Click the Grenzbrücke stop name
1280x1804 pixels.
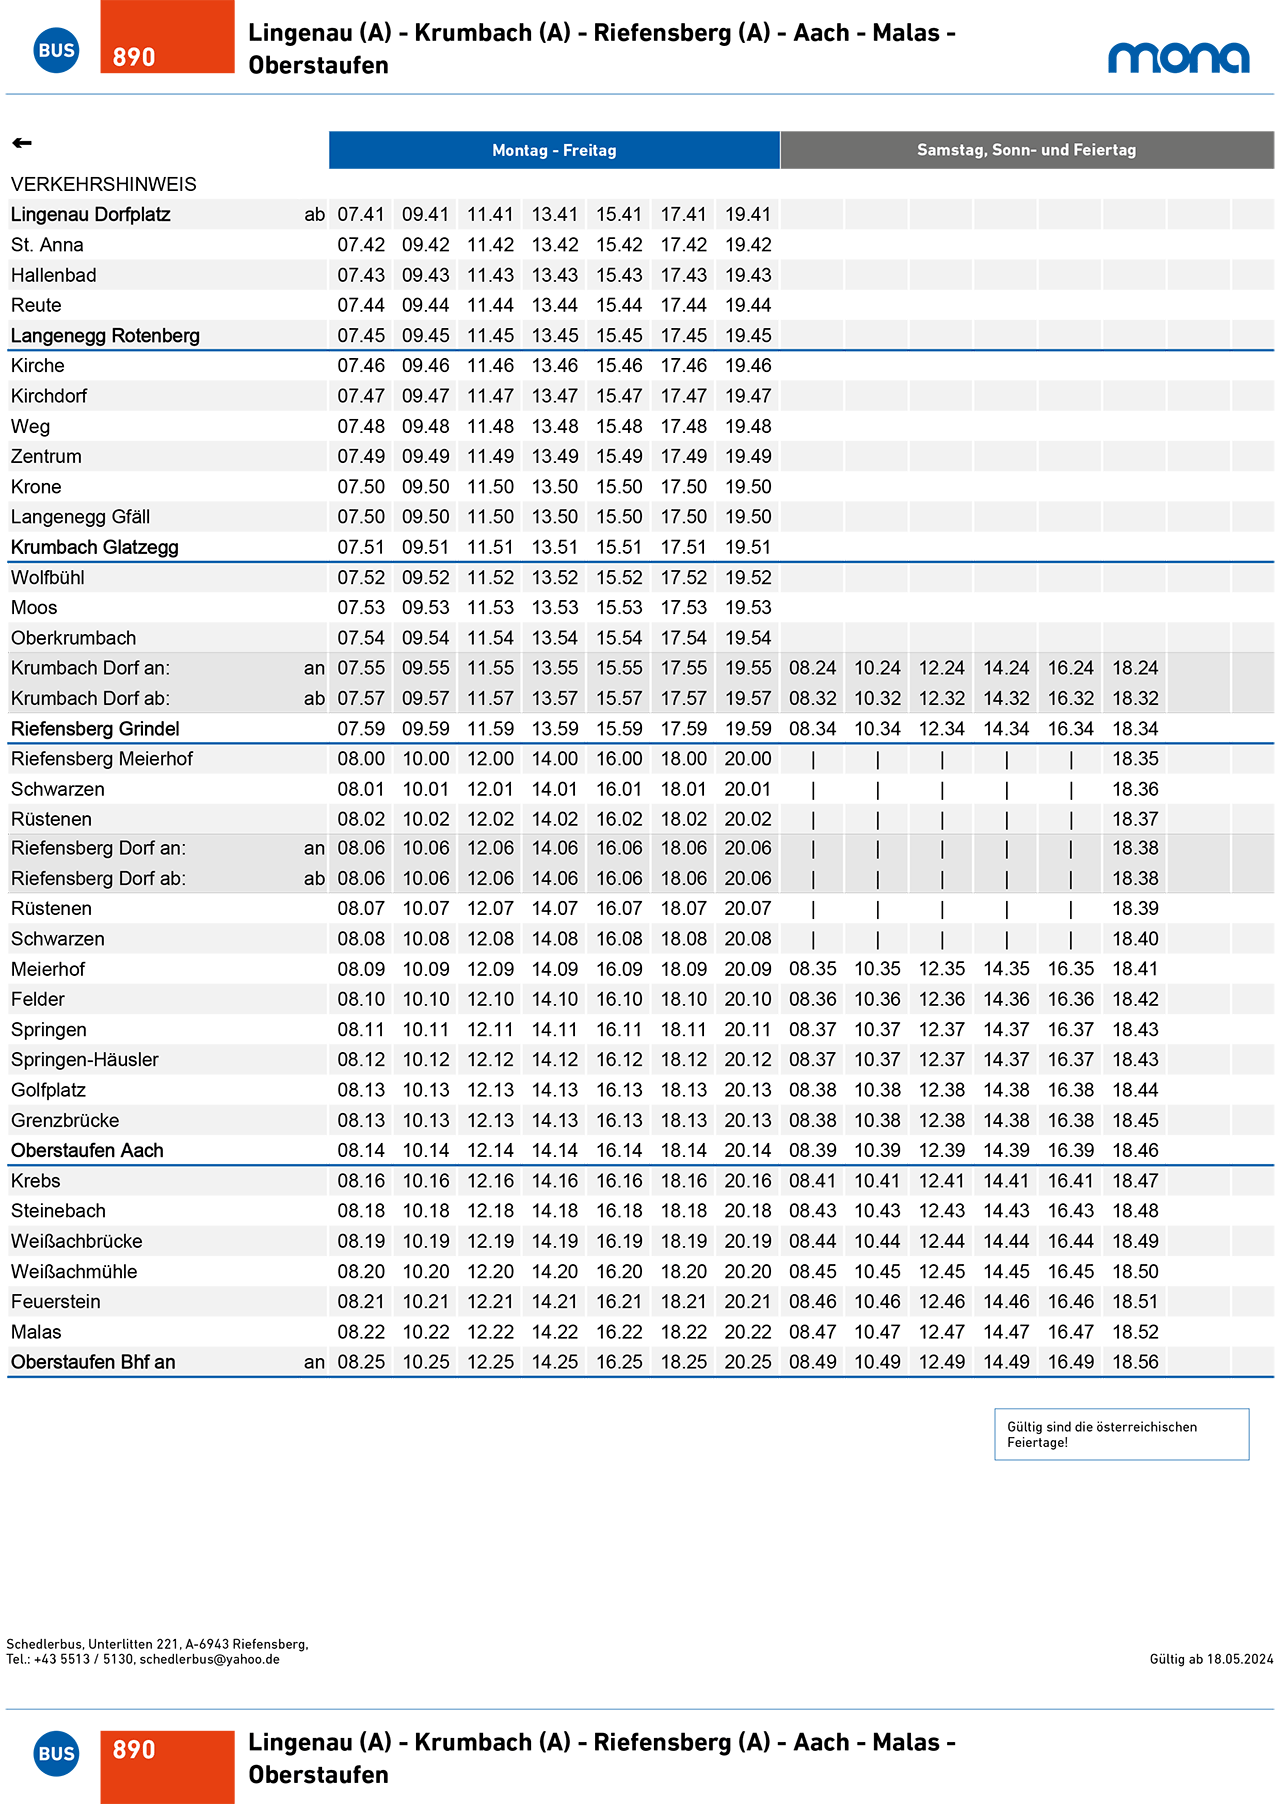pyautogui.click(x=65, y=1120)
